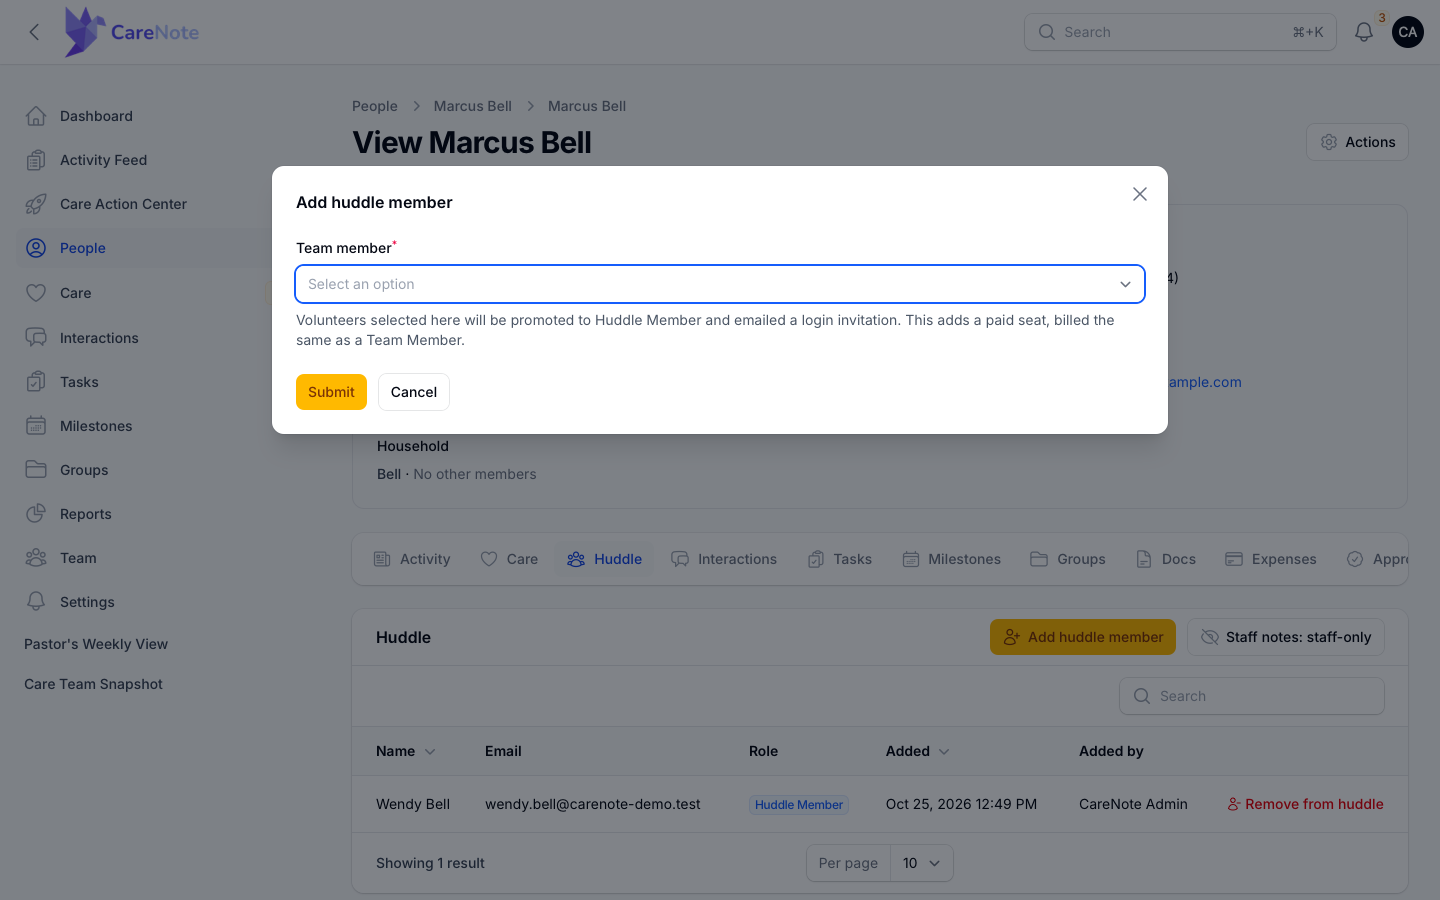
Task: Sort the table by Added column
Action: (x=918, y=751)
